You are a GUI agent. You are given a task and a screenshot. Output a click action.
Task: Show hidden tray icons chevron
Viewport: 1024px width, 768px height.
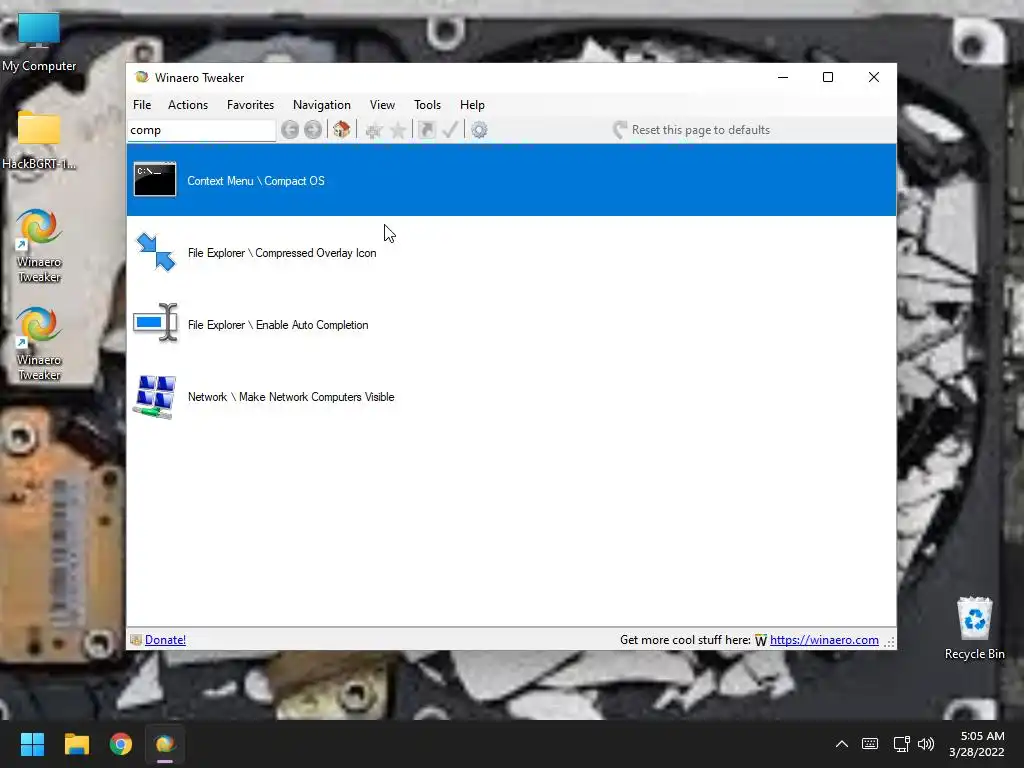(x=842, y=744)
